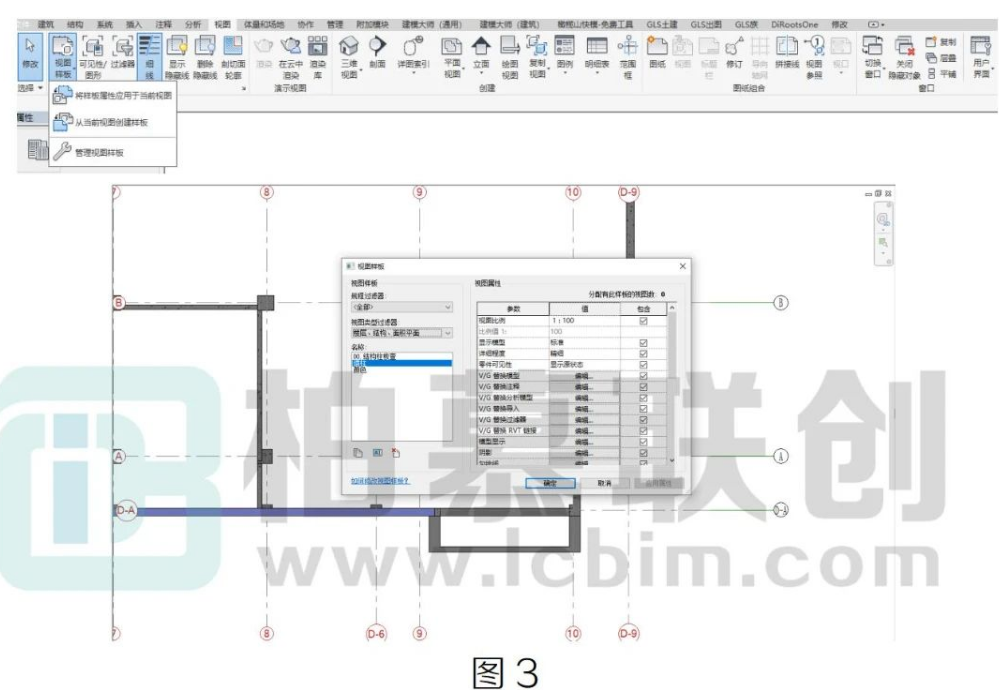Open the 如何修改视图样板 help link
The image size is (999, 690).
(x=380, y=480)
